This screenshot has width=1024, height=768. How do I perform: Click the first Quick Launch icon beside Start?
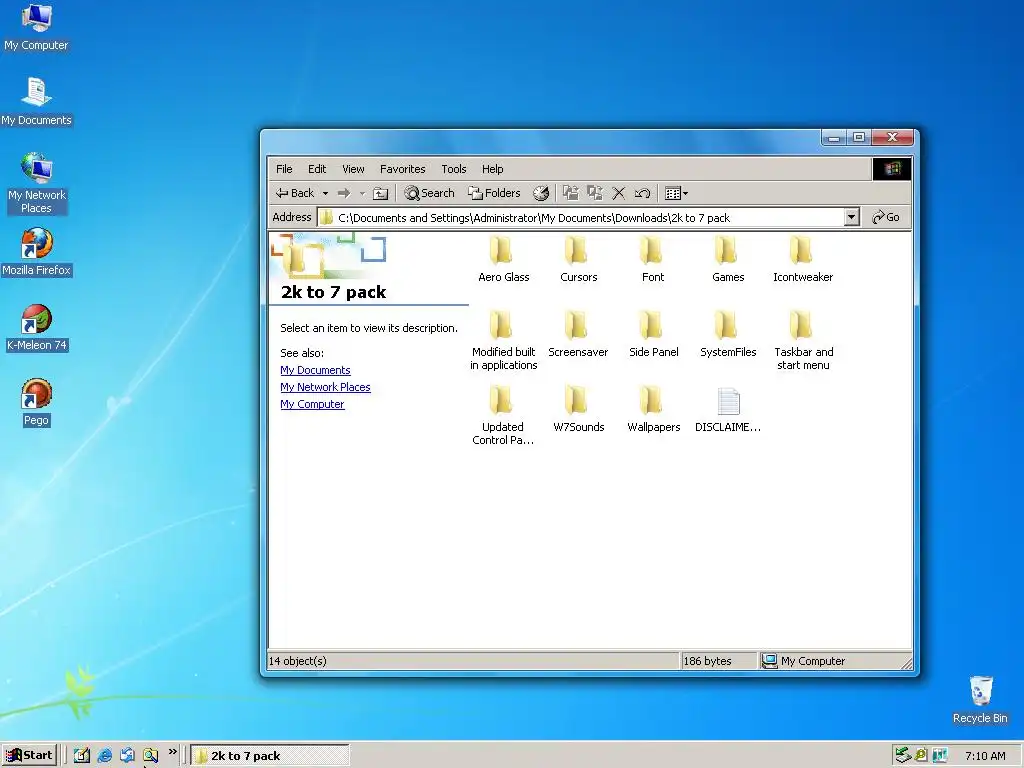82,756
